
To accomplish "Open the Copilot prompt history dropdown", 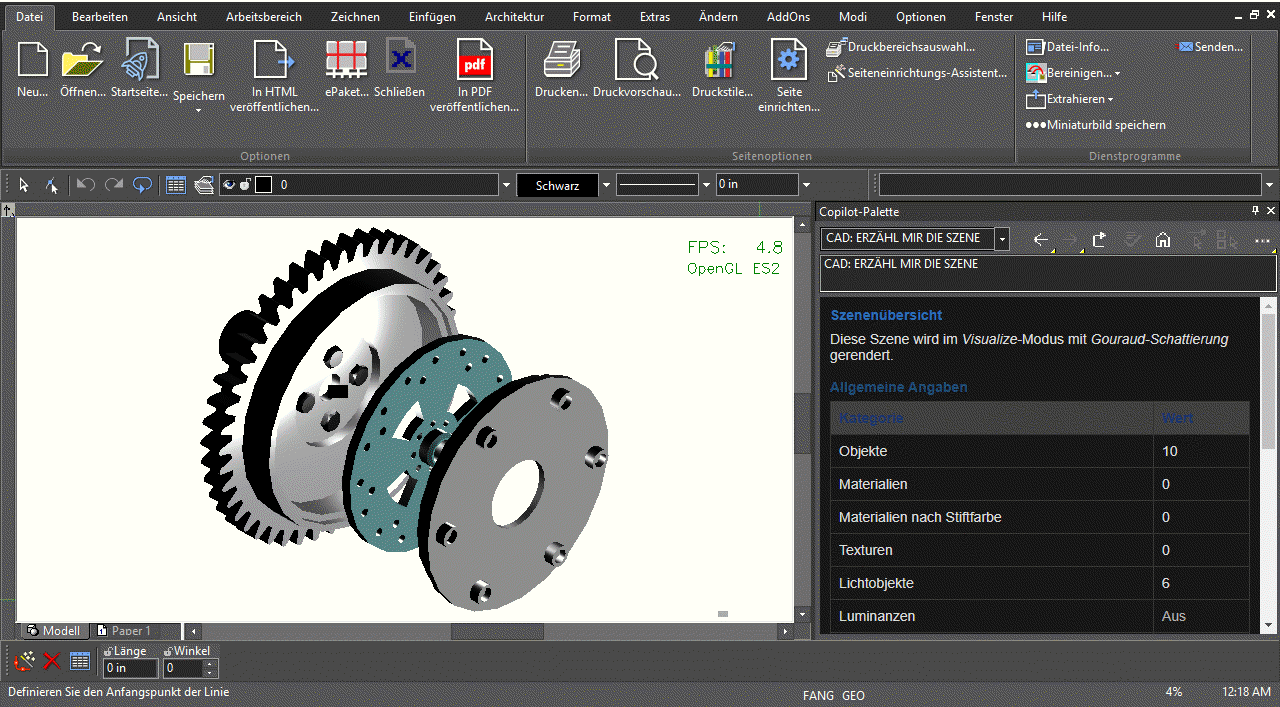I will (1003, 240).
